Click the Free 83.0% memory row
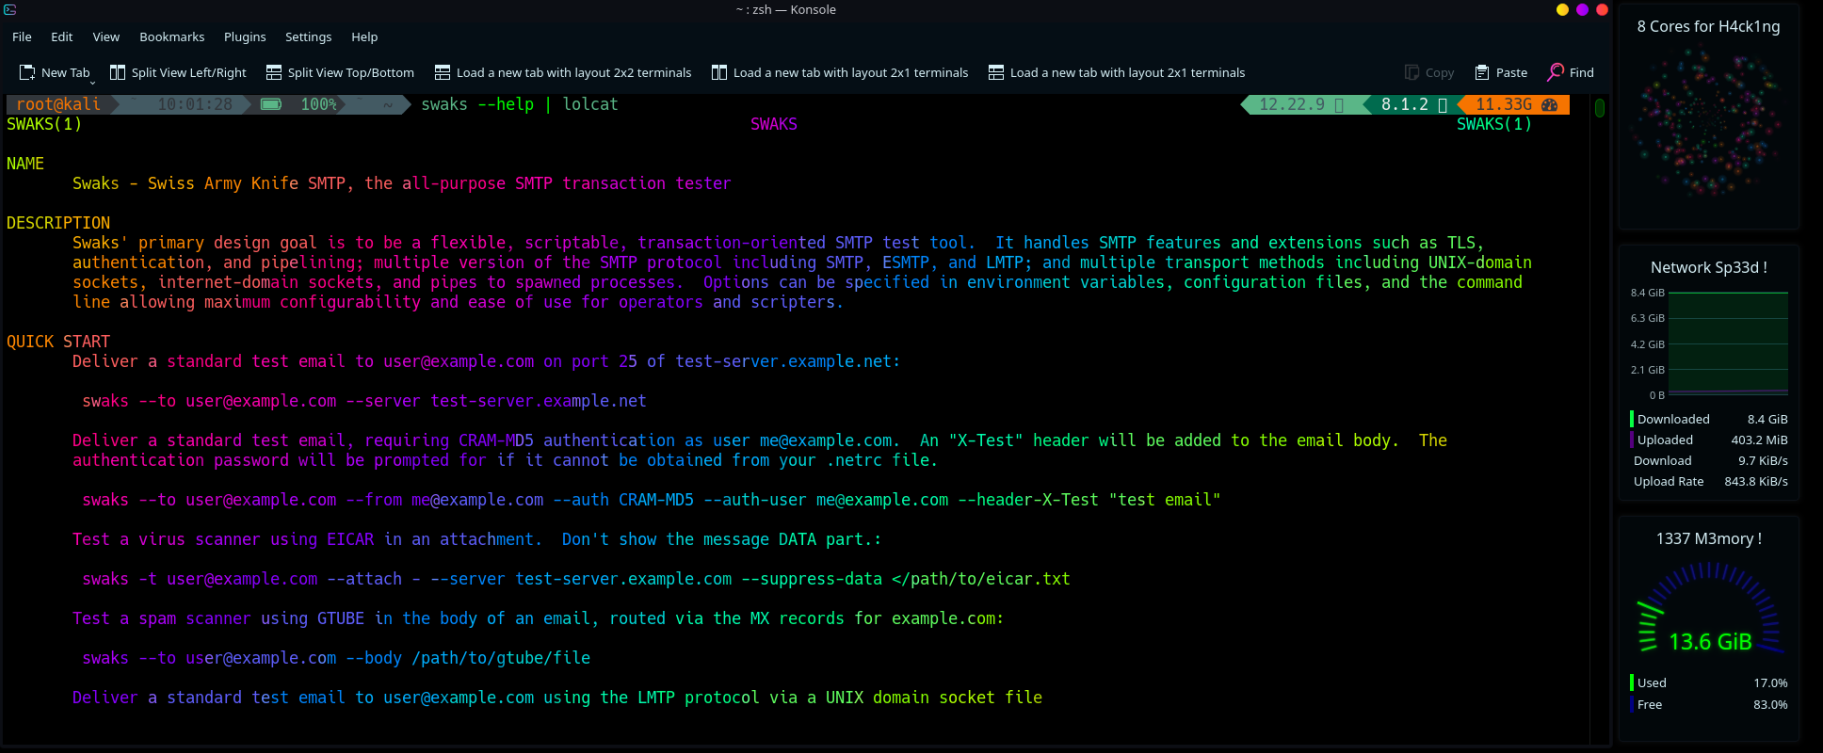The width and height of the screenshot is (1823, 753). click(1709, 705)
